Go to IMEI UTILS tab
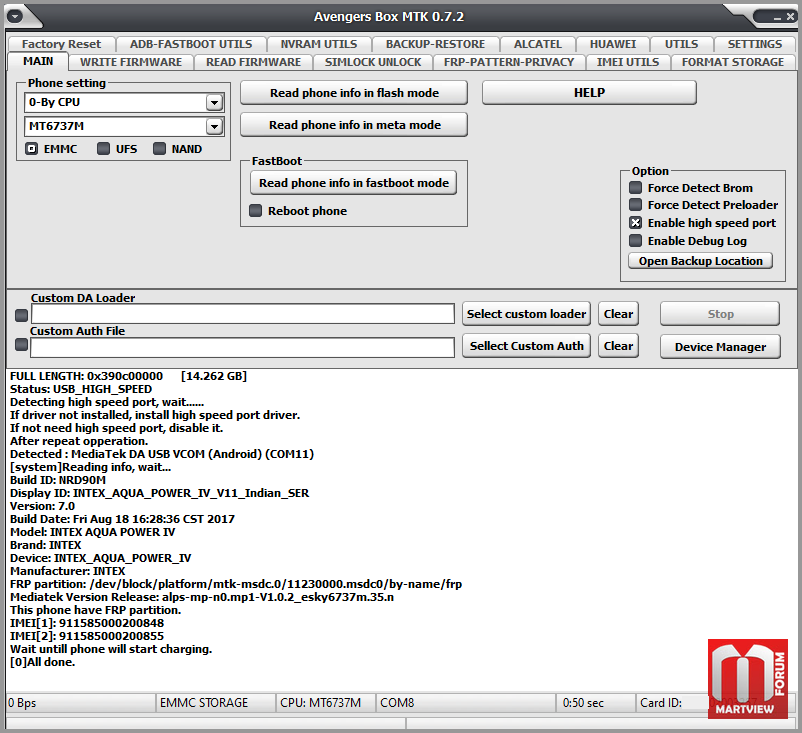This screenshot has width=802, height=733. coord(628,62)
